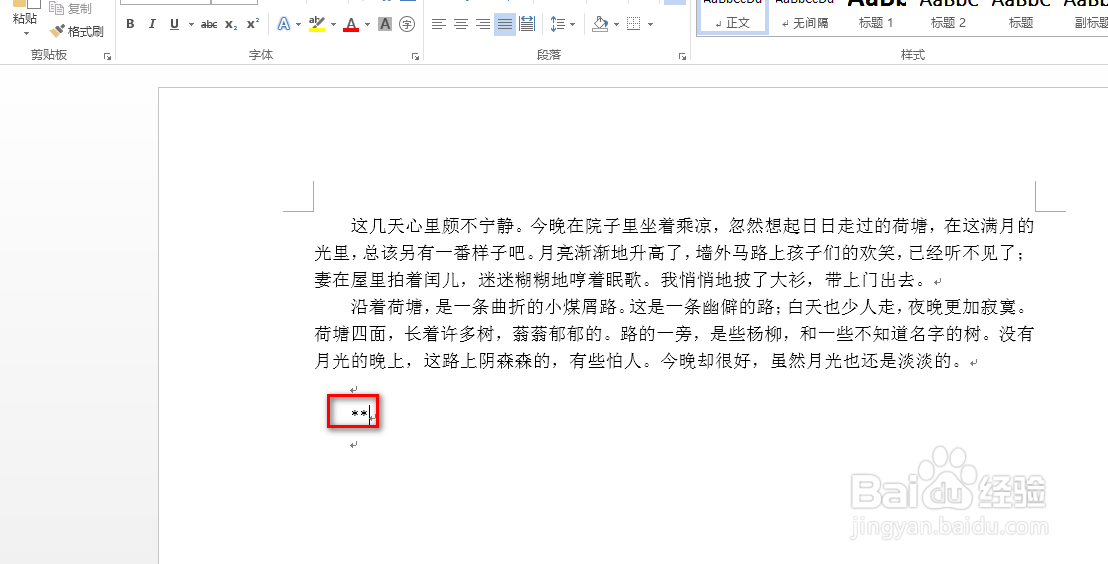
Task: Activate the Format Painter (格式刷)
Action: (x=77, y=31)
